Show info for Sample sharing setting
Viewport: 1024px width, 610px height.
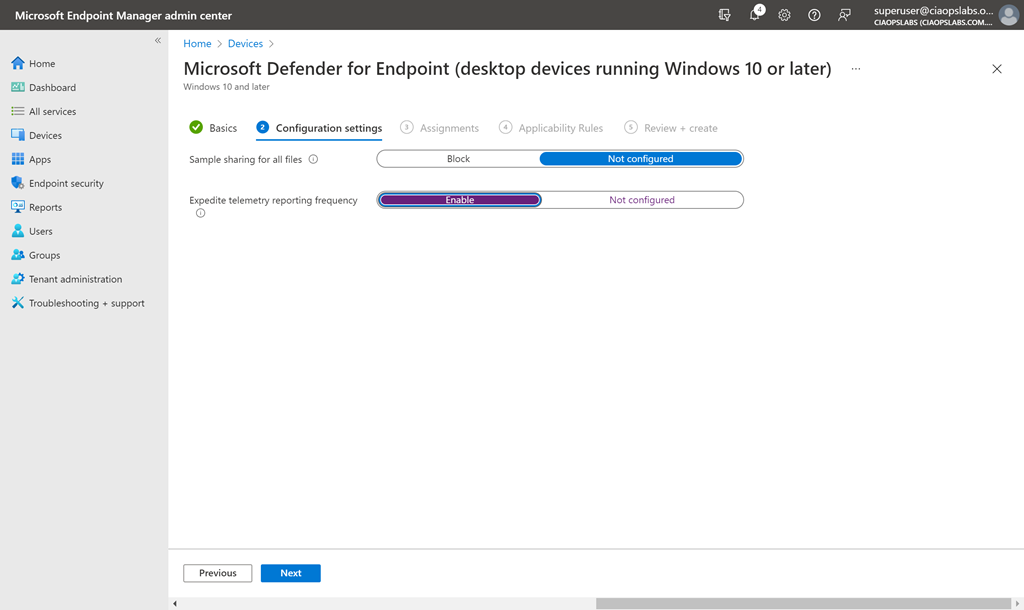click(313, 159)
